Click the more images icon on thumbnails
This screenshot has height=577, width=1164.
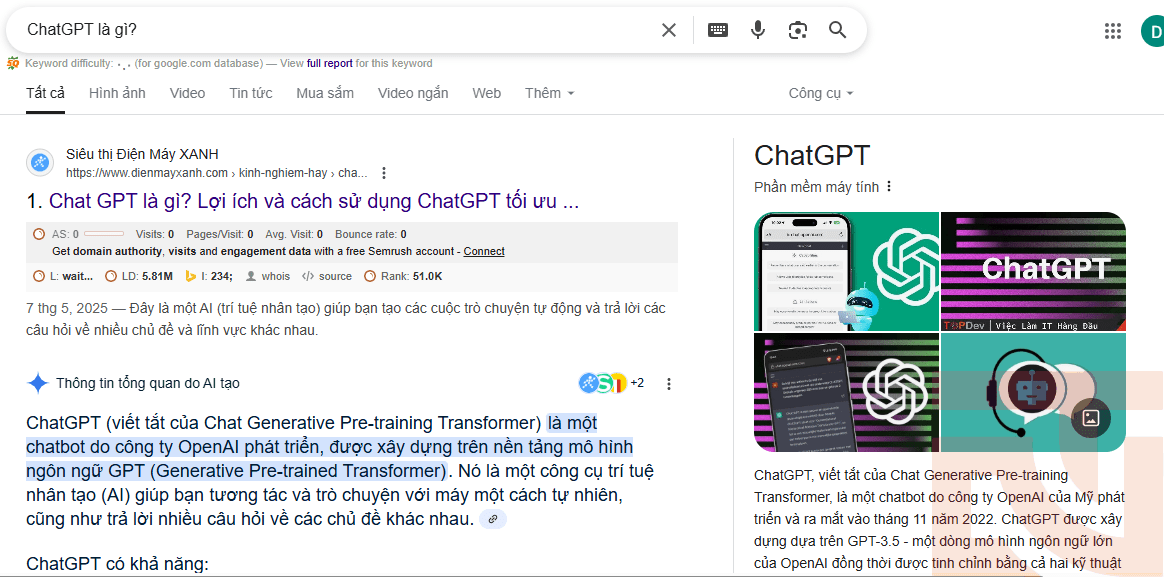click(1091, 417)
